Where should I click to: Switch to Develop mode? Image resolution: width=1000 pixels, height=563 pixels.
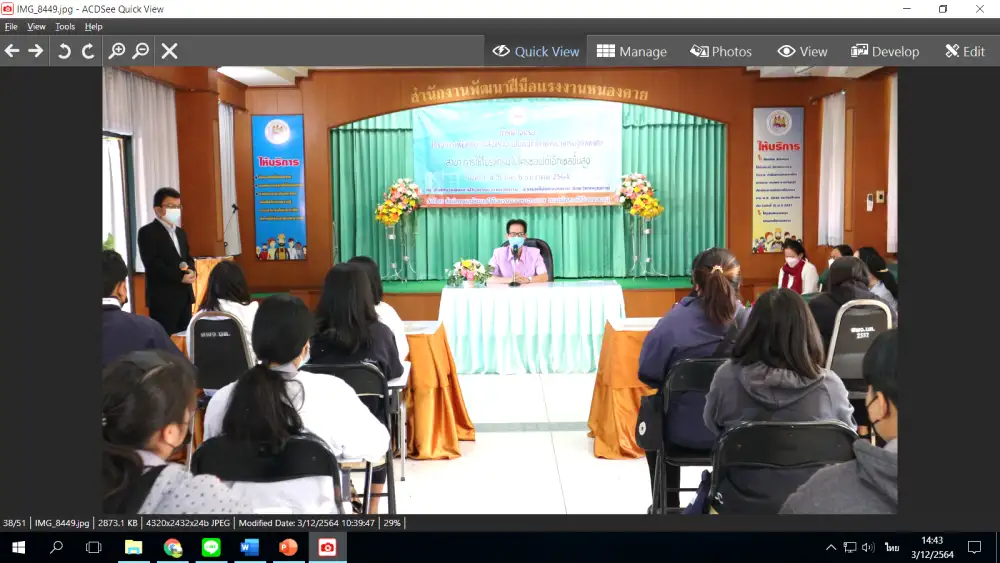pyautogui.click(x=885, y=52)
